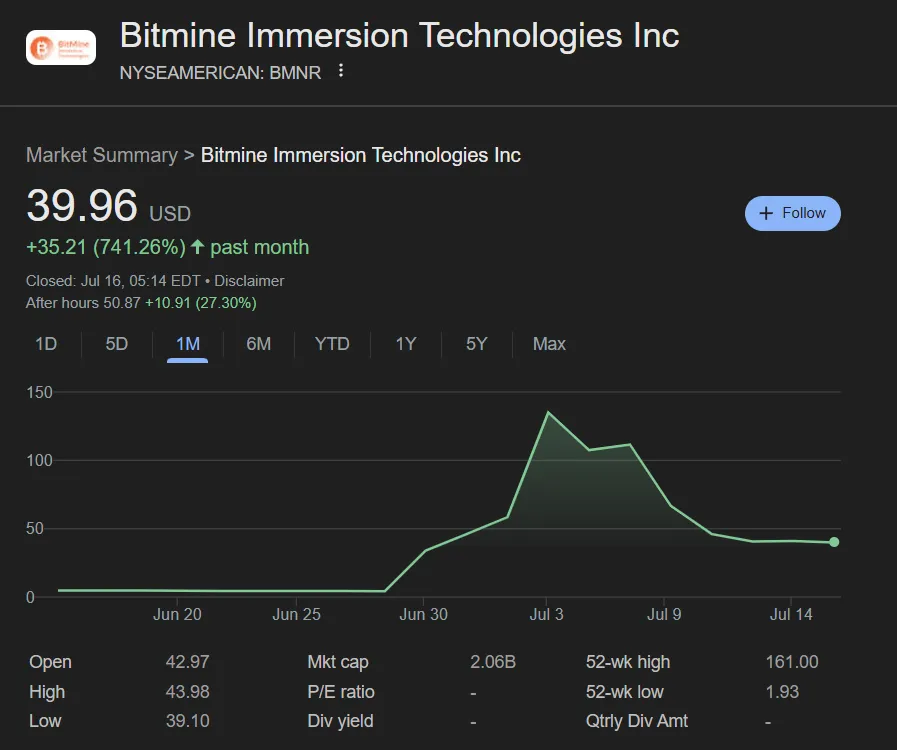Viewport: 897px width, 750px height.
Task: Switch to the 6M chart tab
Action: [x=258, y=344]
